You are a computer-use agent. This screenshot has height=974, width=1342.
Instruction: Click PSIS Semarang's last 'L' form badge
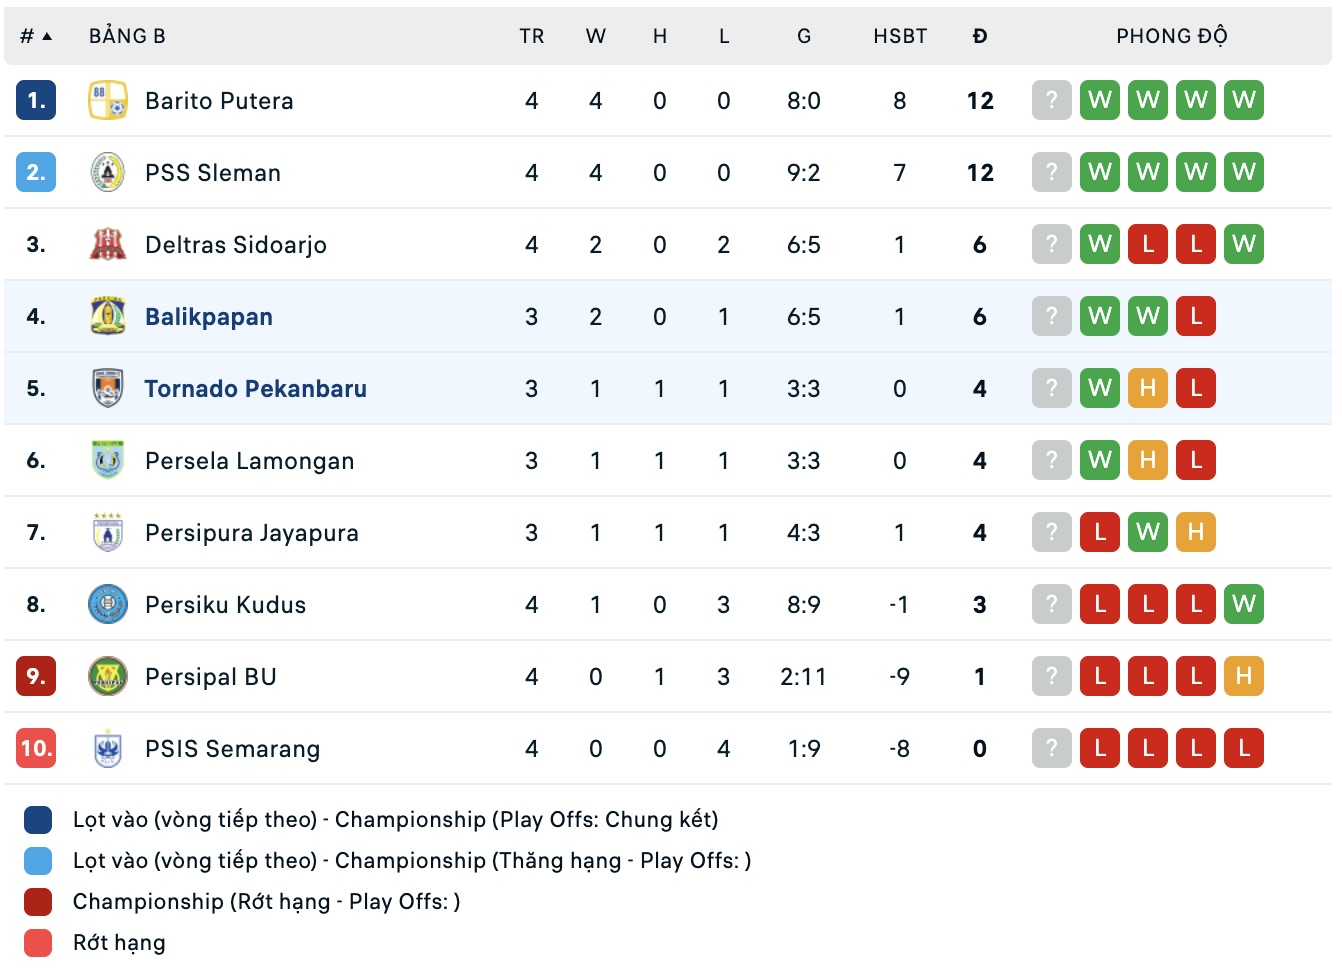pos(1244,748)
